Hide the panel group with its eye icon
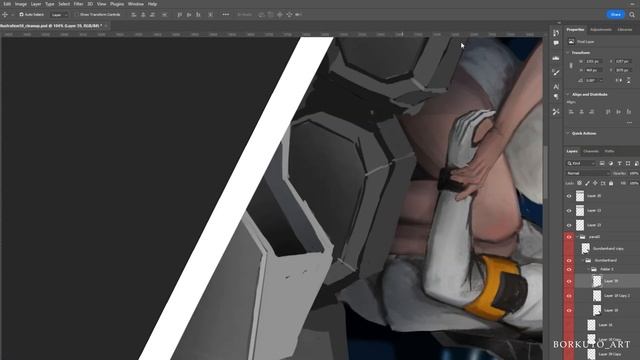This screenshot has width=640, height=360. click(x=569, y=237)
